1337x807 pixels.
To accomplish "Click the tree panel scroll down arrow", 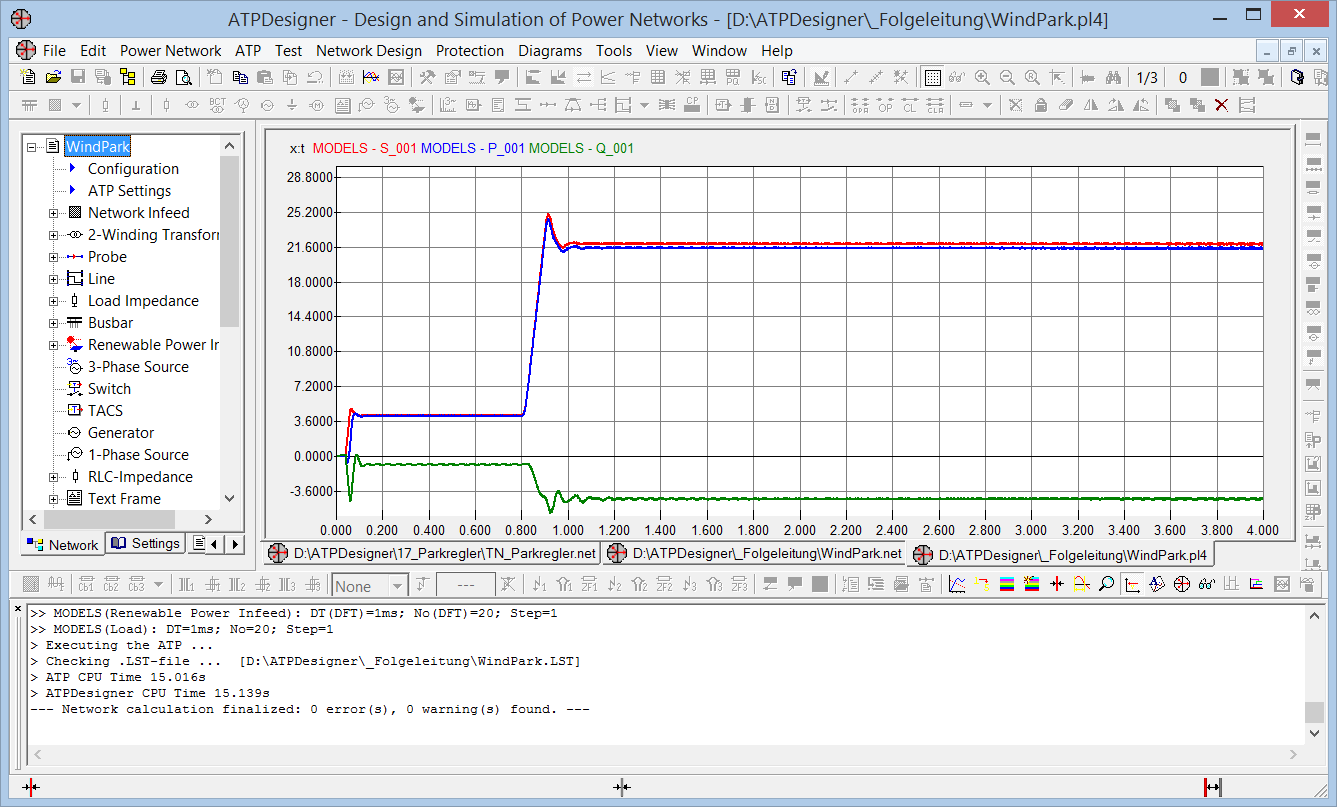I will [229, 498].
